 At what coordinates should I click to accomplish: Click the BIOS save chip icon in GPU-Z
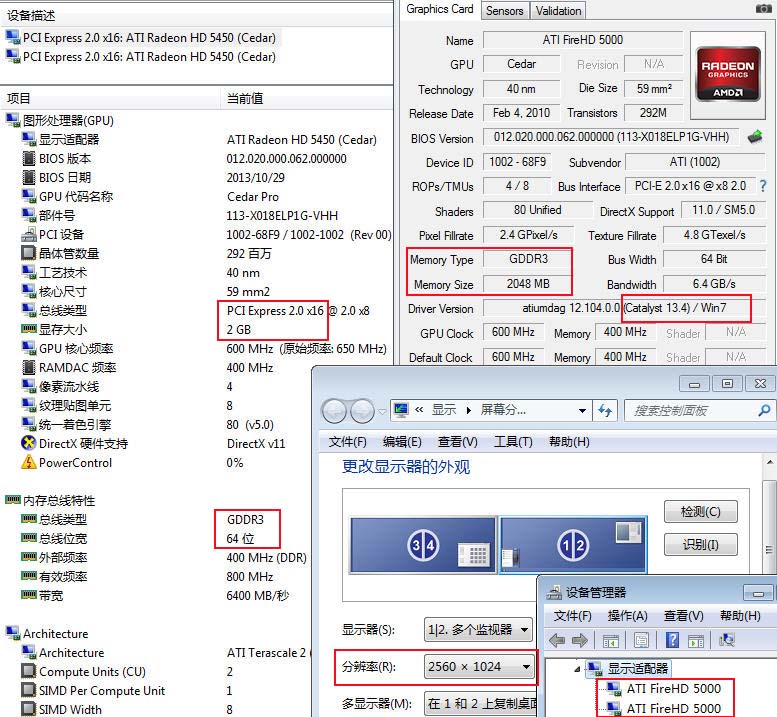tap(755, 137)
